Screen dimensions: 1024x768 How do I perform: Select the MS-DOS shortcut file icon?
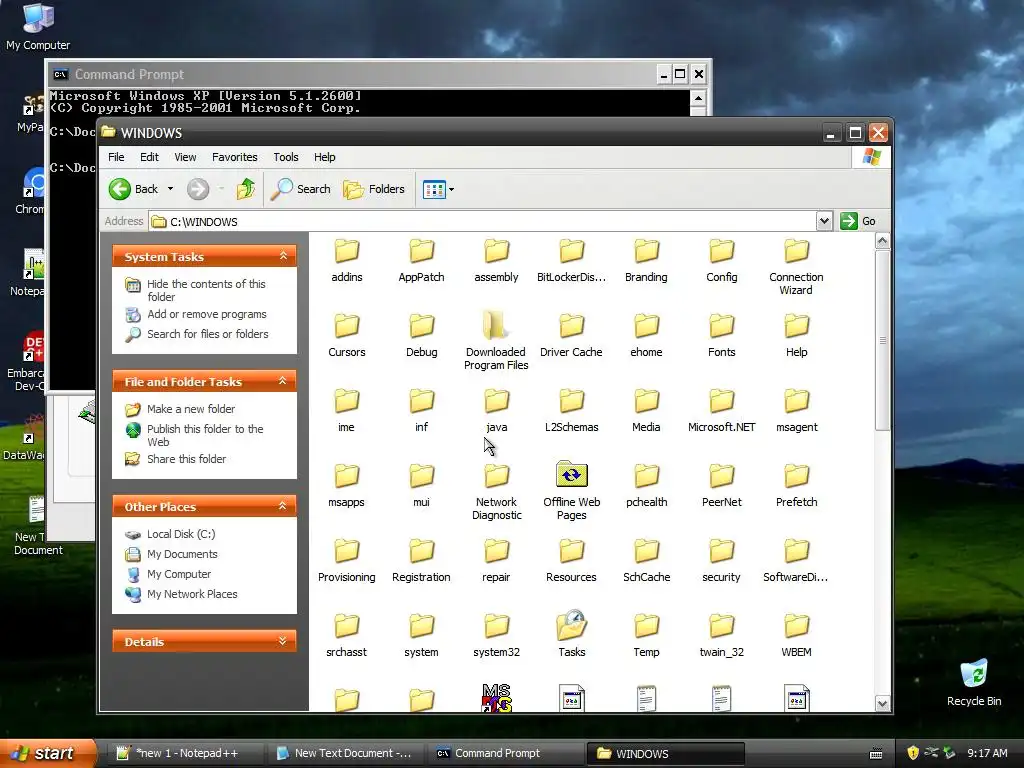pyautogui.click(x=496, y=697)
